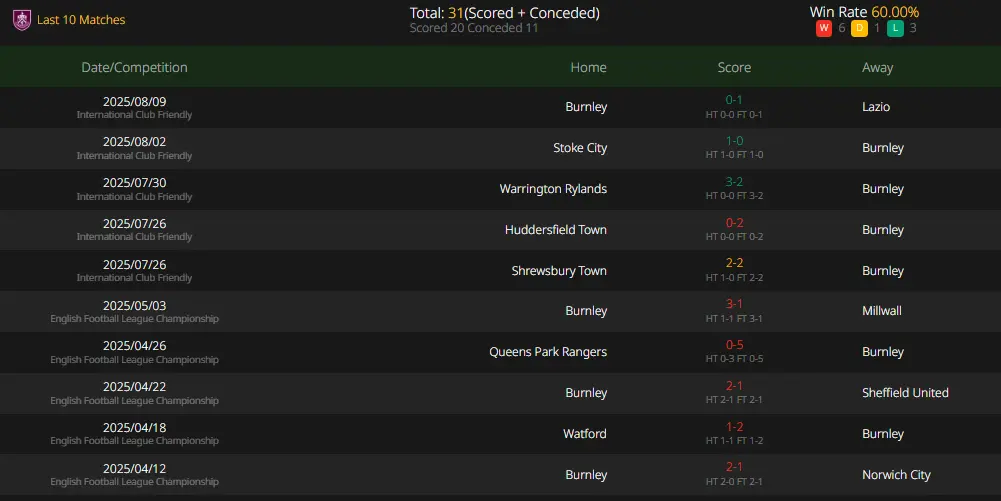Click the green L losses badge
Screen dimensions: 1001x501
point(895,28)
